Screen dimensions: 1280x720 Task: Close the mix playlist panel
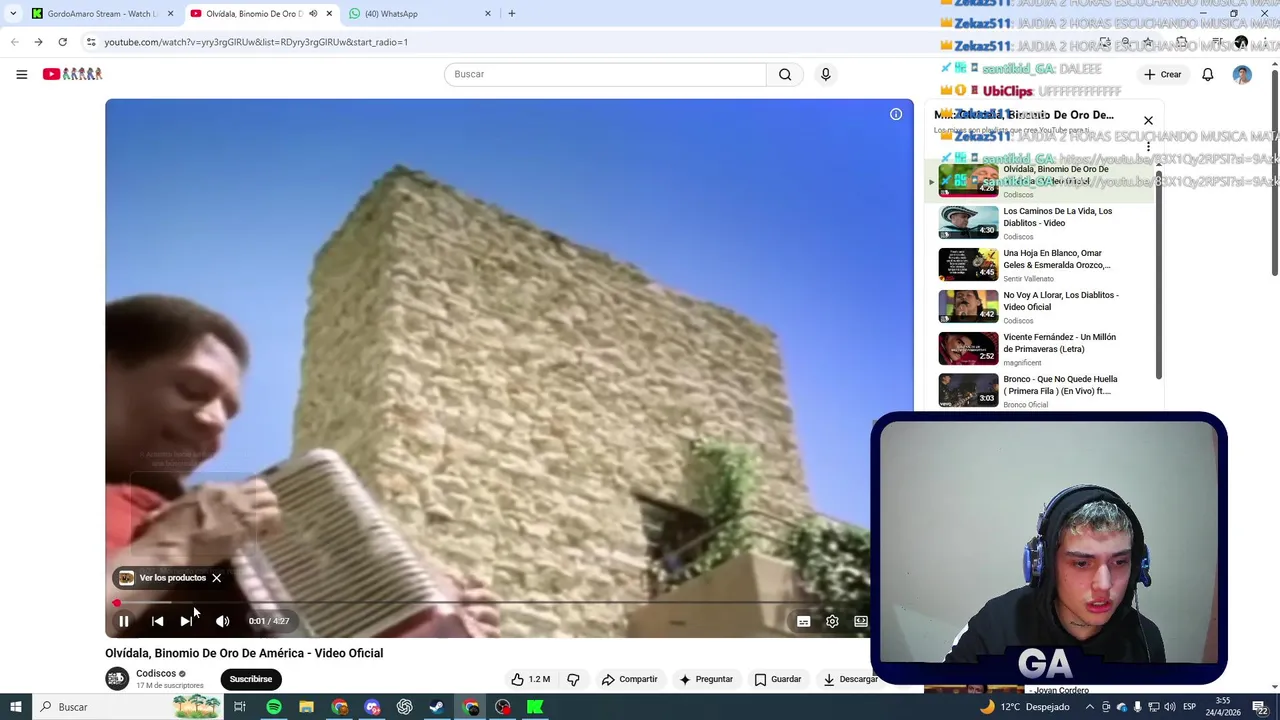1148,120
